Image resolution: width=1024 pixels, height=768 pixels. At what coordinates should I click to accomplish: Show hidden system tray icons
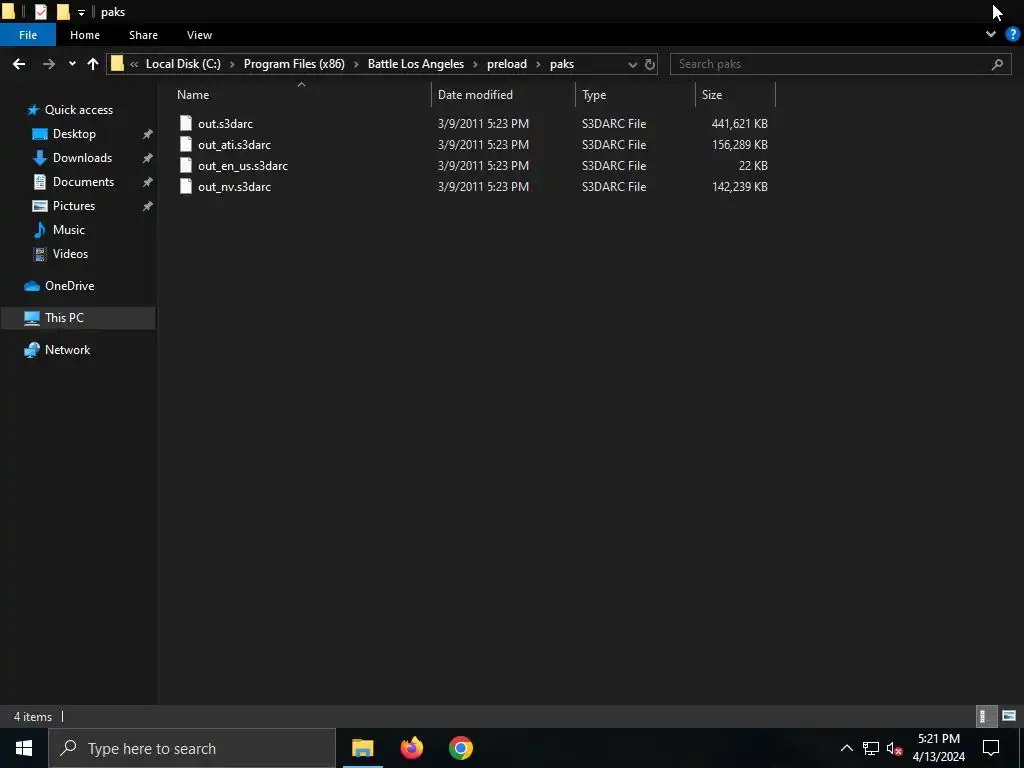coord(846,748)
